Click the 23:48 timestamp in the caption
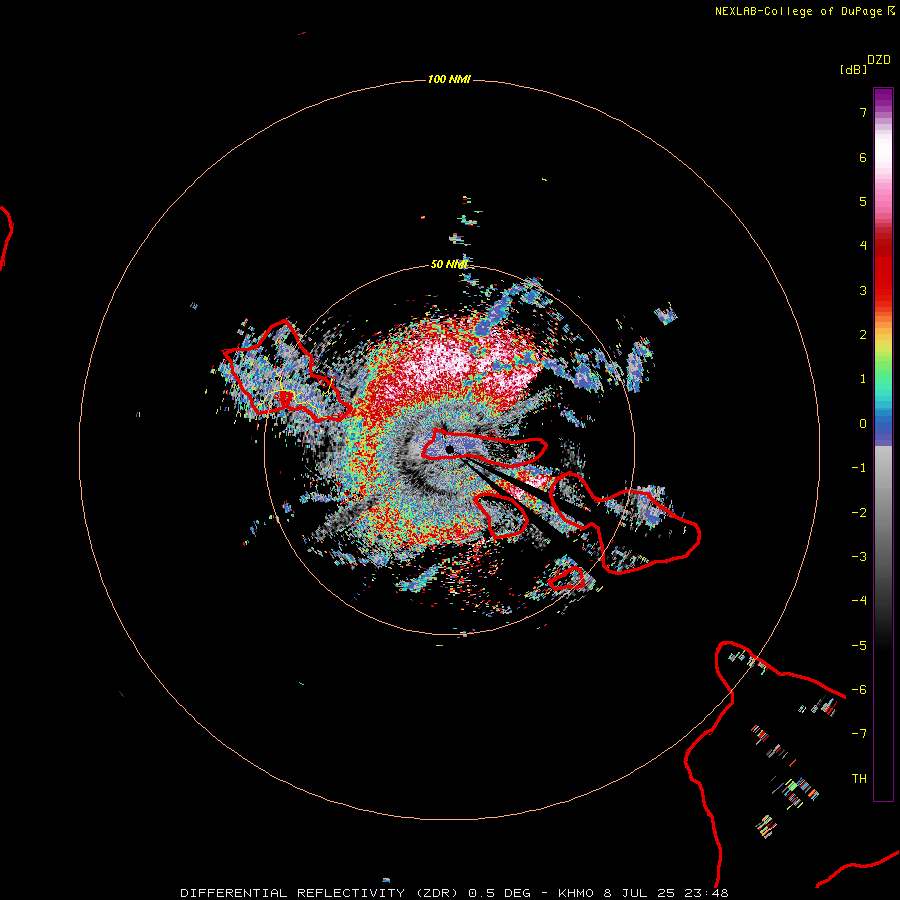The height and width of the screenshot is (900, 900). [x=705, y=893]
